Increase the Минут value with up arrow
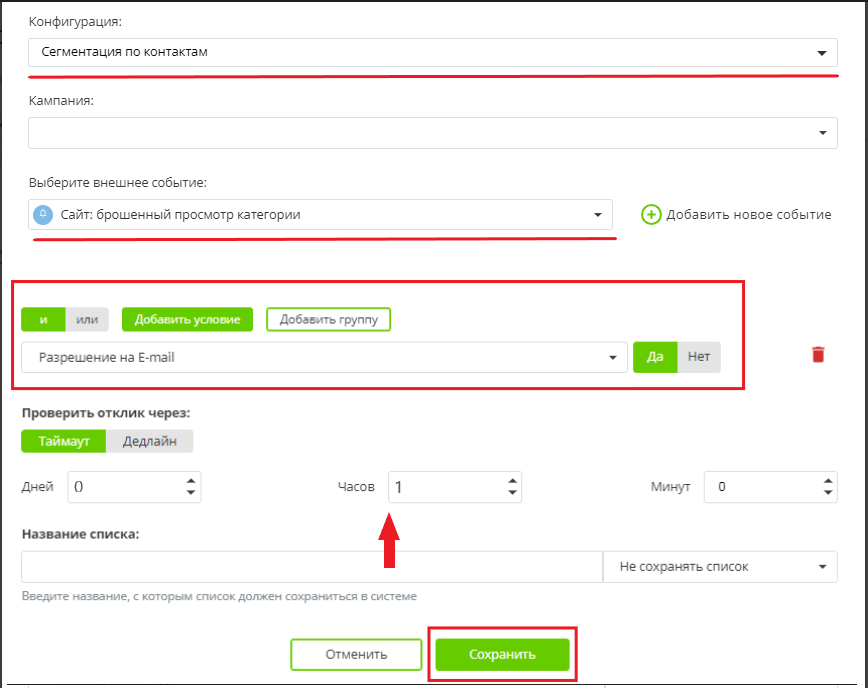Screen dimensions: 868x688 click(828, 481)
